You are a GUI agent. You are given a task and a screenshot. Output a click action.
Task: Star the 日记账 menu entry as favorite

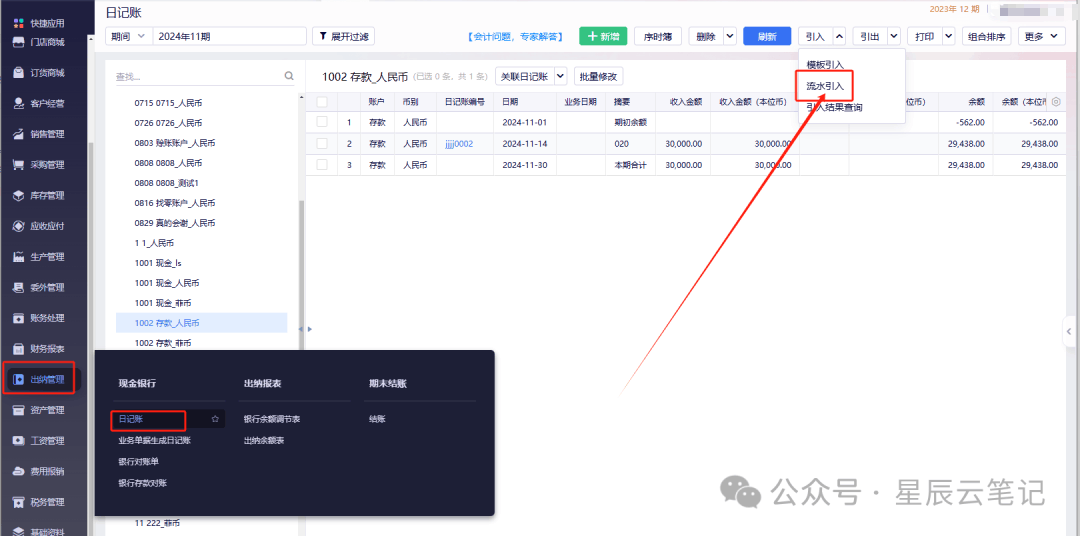[x=215, y=419]
